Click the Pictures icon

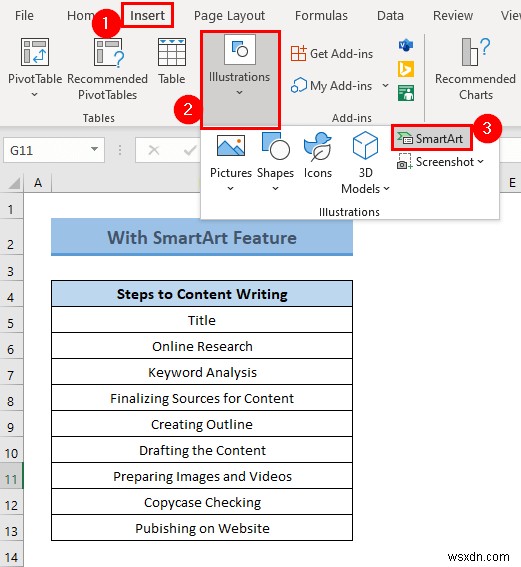[231, 145]
